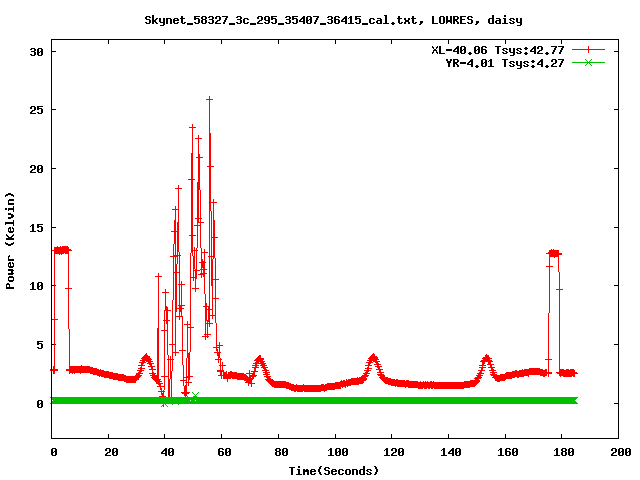
Task: Click the green x marker near 50 seconds
Action: click(196, 396)
